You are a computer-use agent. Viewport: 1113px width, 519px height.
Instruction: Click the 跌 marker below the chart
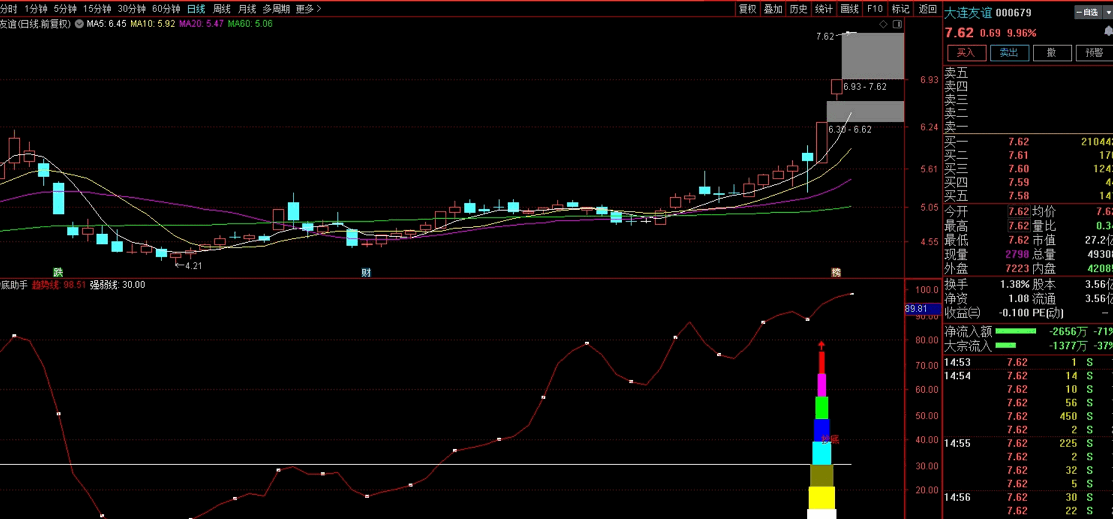click(x=57, y=272)
